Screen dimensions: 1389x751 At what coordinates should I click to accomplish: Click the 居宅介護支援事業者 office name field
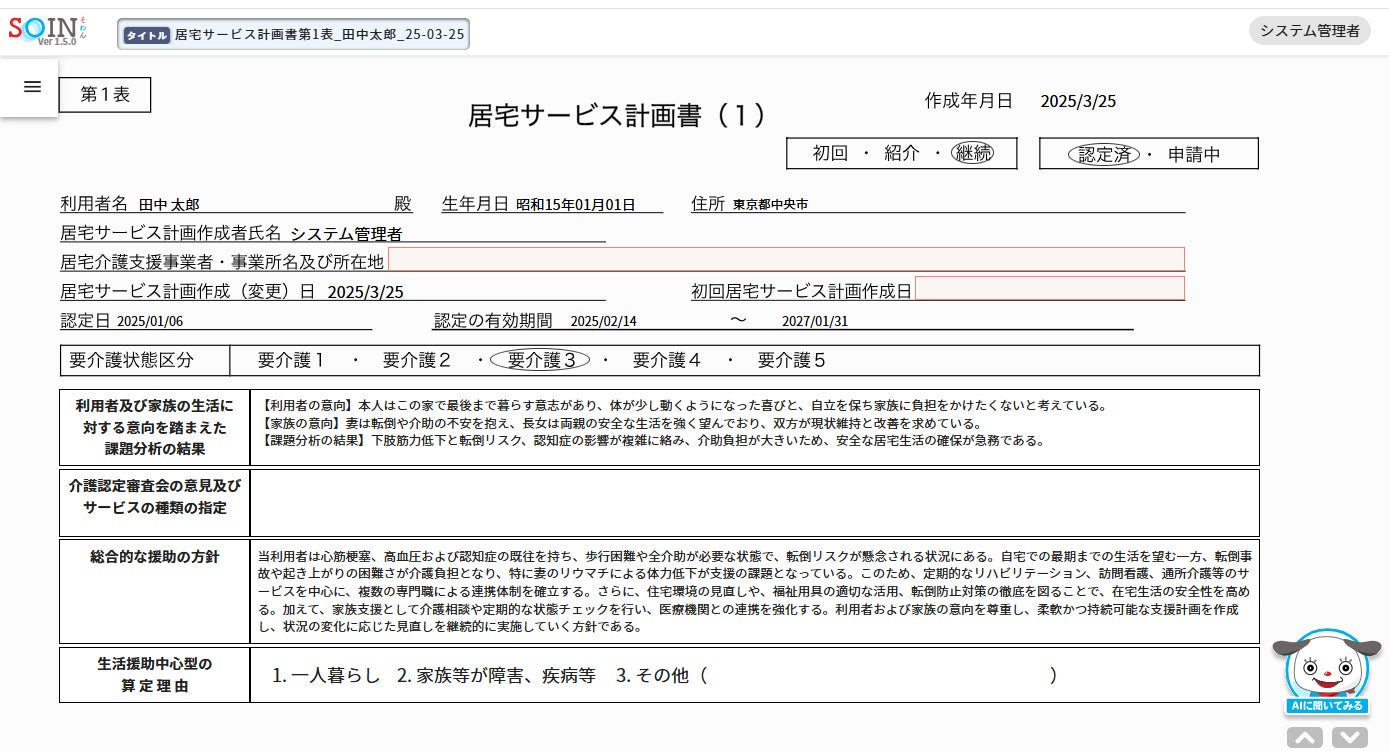tap(786, 260)
